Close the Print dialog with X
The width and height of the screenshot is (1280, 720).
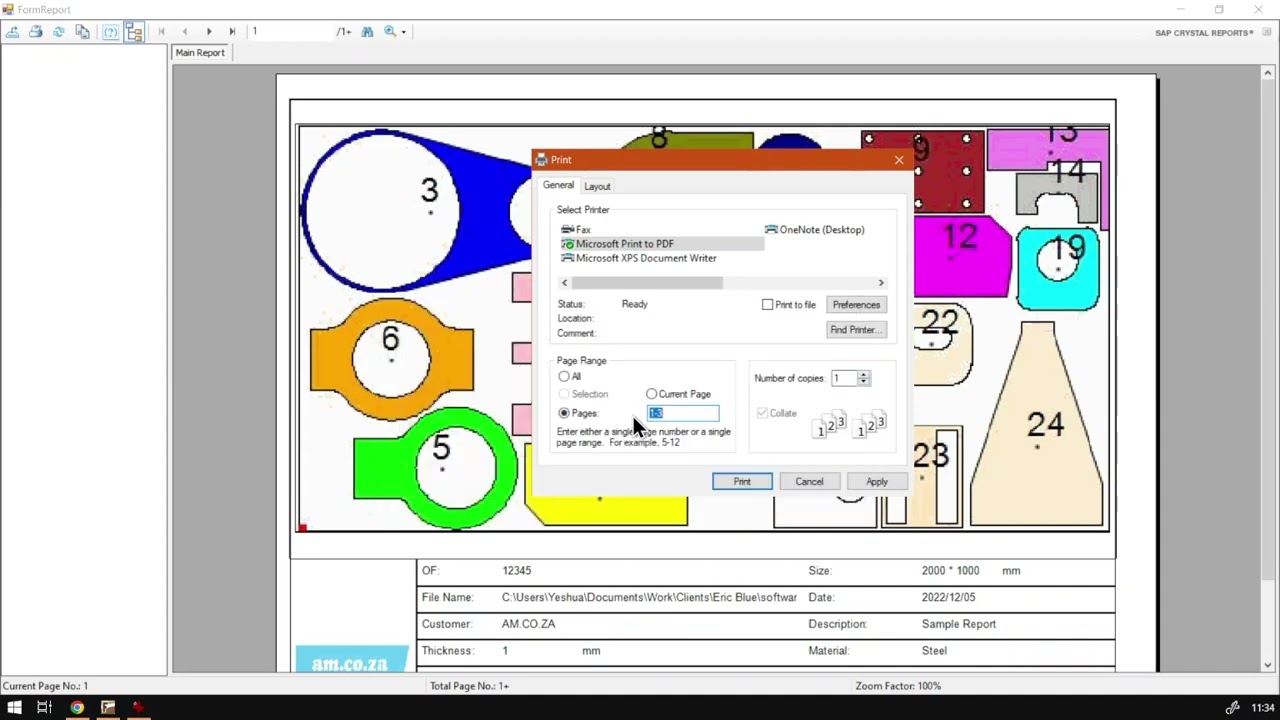coord(899,160)
